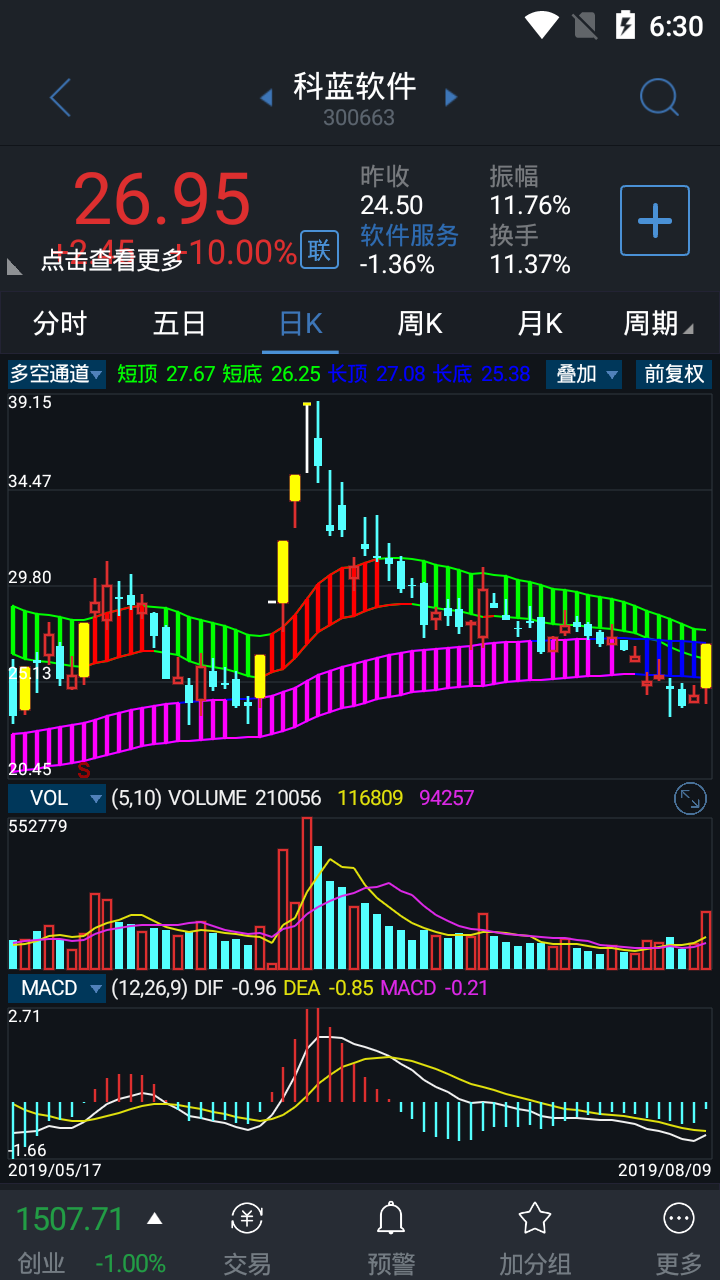This screenshot has width=720, height=1280.
Task: Switch to 月K tab
Action: coord(540,323)
